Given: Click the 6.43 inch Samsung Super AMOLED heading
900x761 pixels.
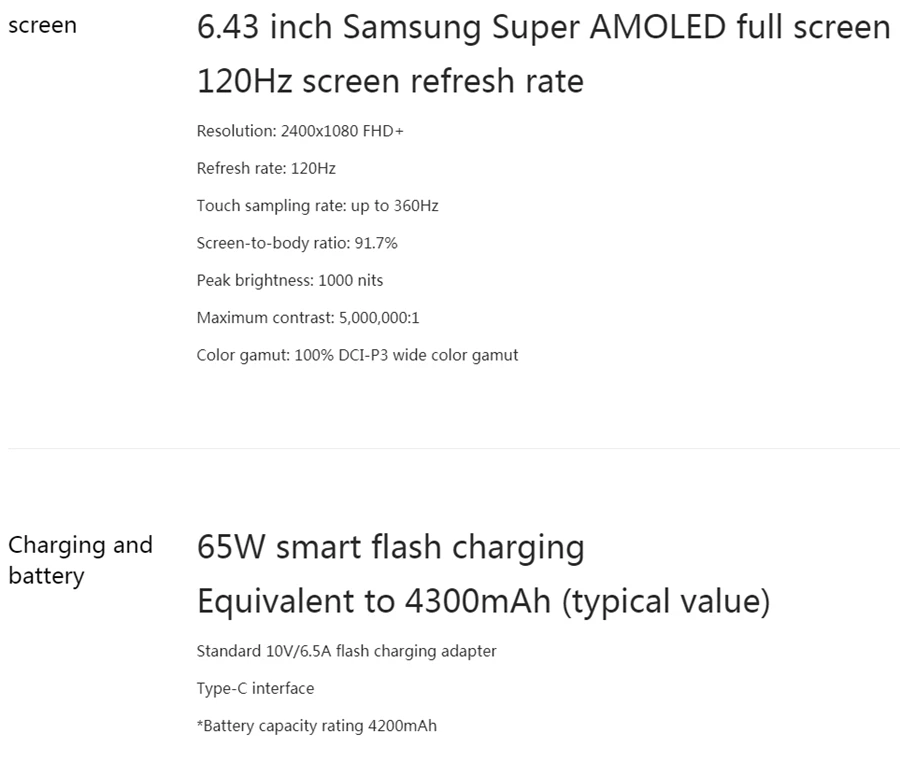Looking at the screenshot, I should click(x=543, y=27).
